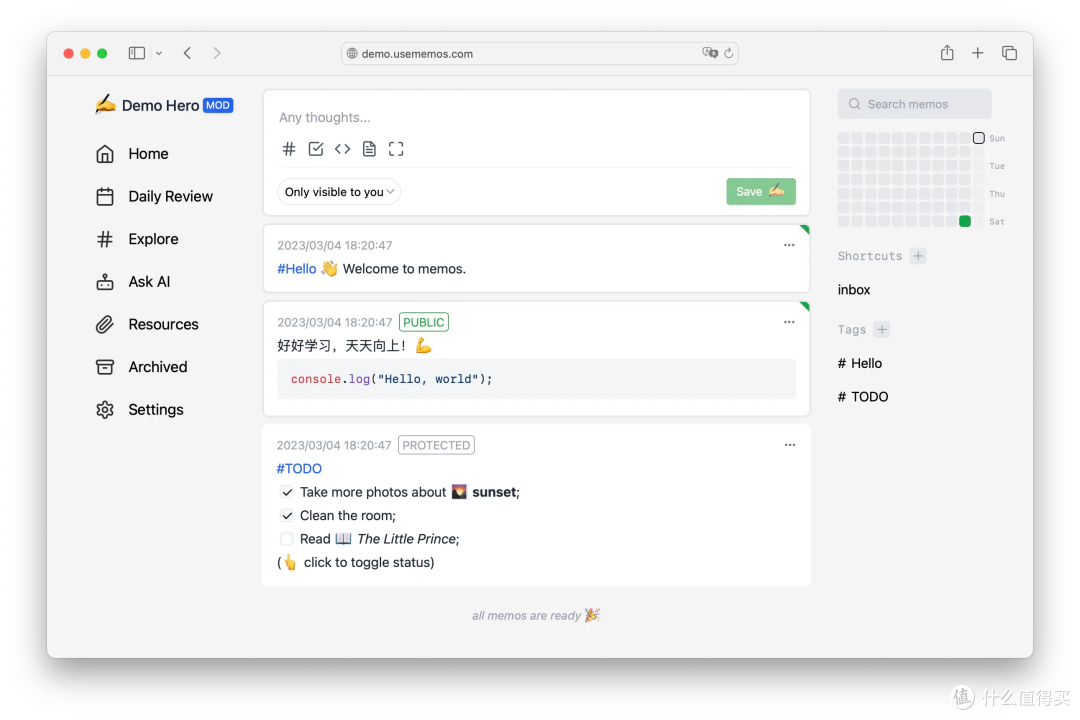Toggle fullscreen editor mode
This screenshot has width=1080, height=720.
click(x=396, y=149)
